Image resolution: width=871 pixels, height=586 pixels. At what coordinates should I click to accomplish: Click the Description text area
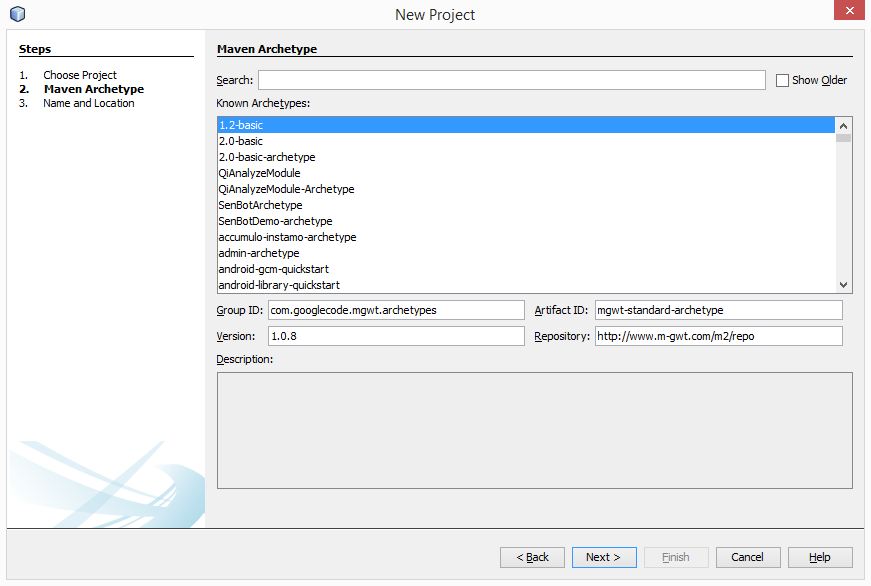point(534,430)
